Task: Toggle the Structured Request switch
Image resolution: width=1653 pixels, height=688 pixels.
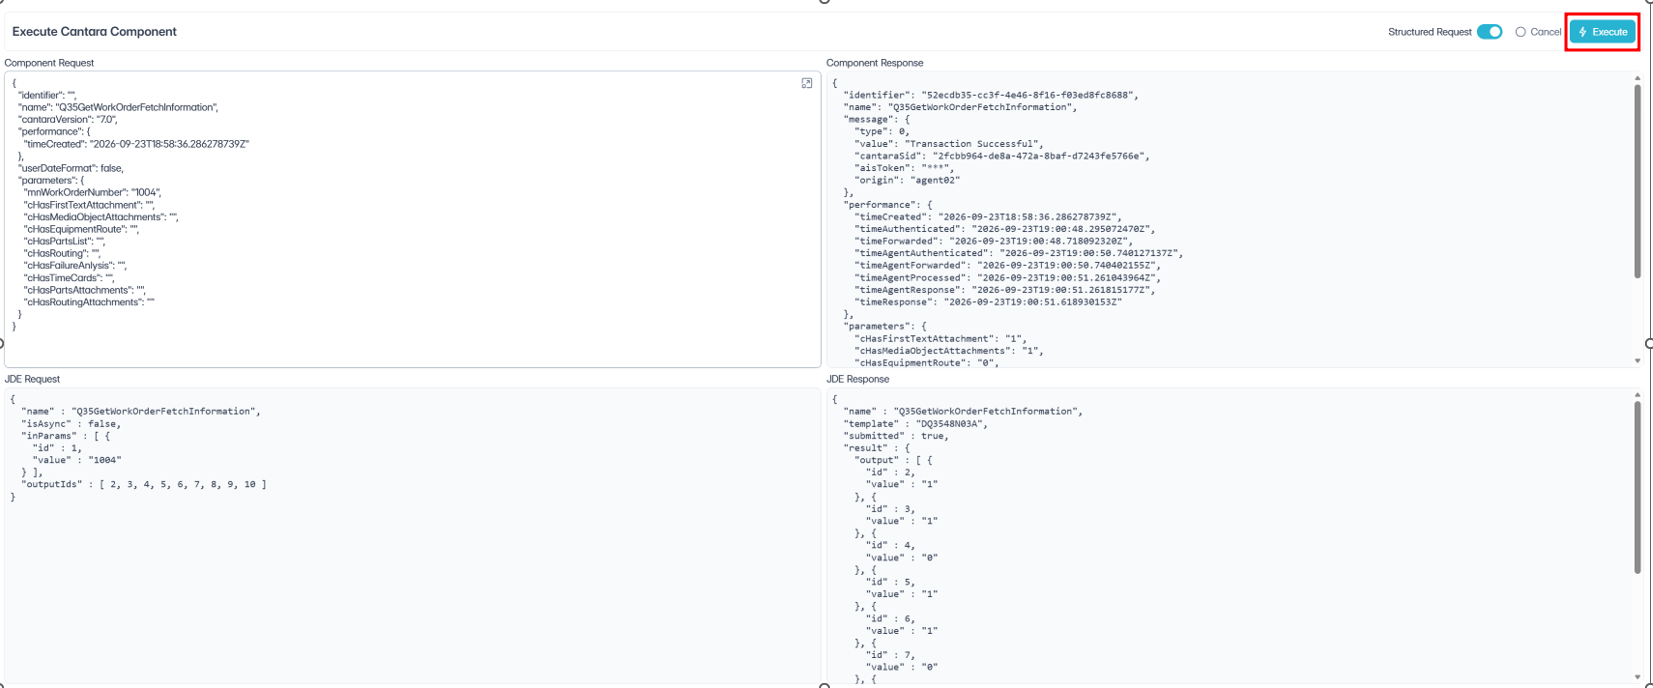Action: point(1489,32)
